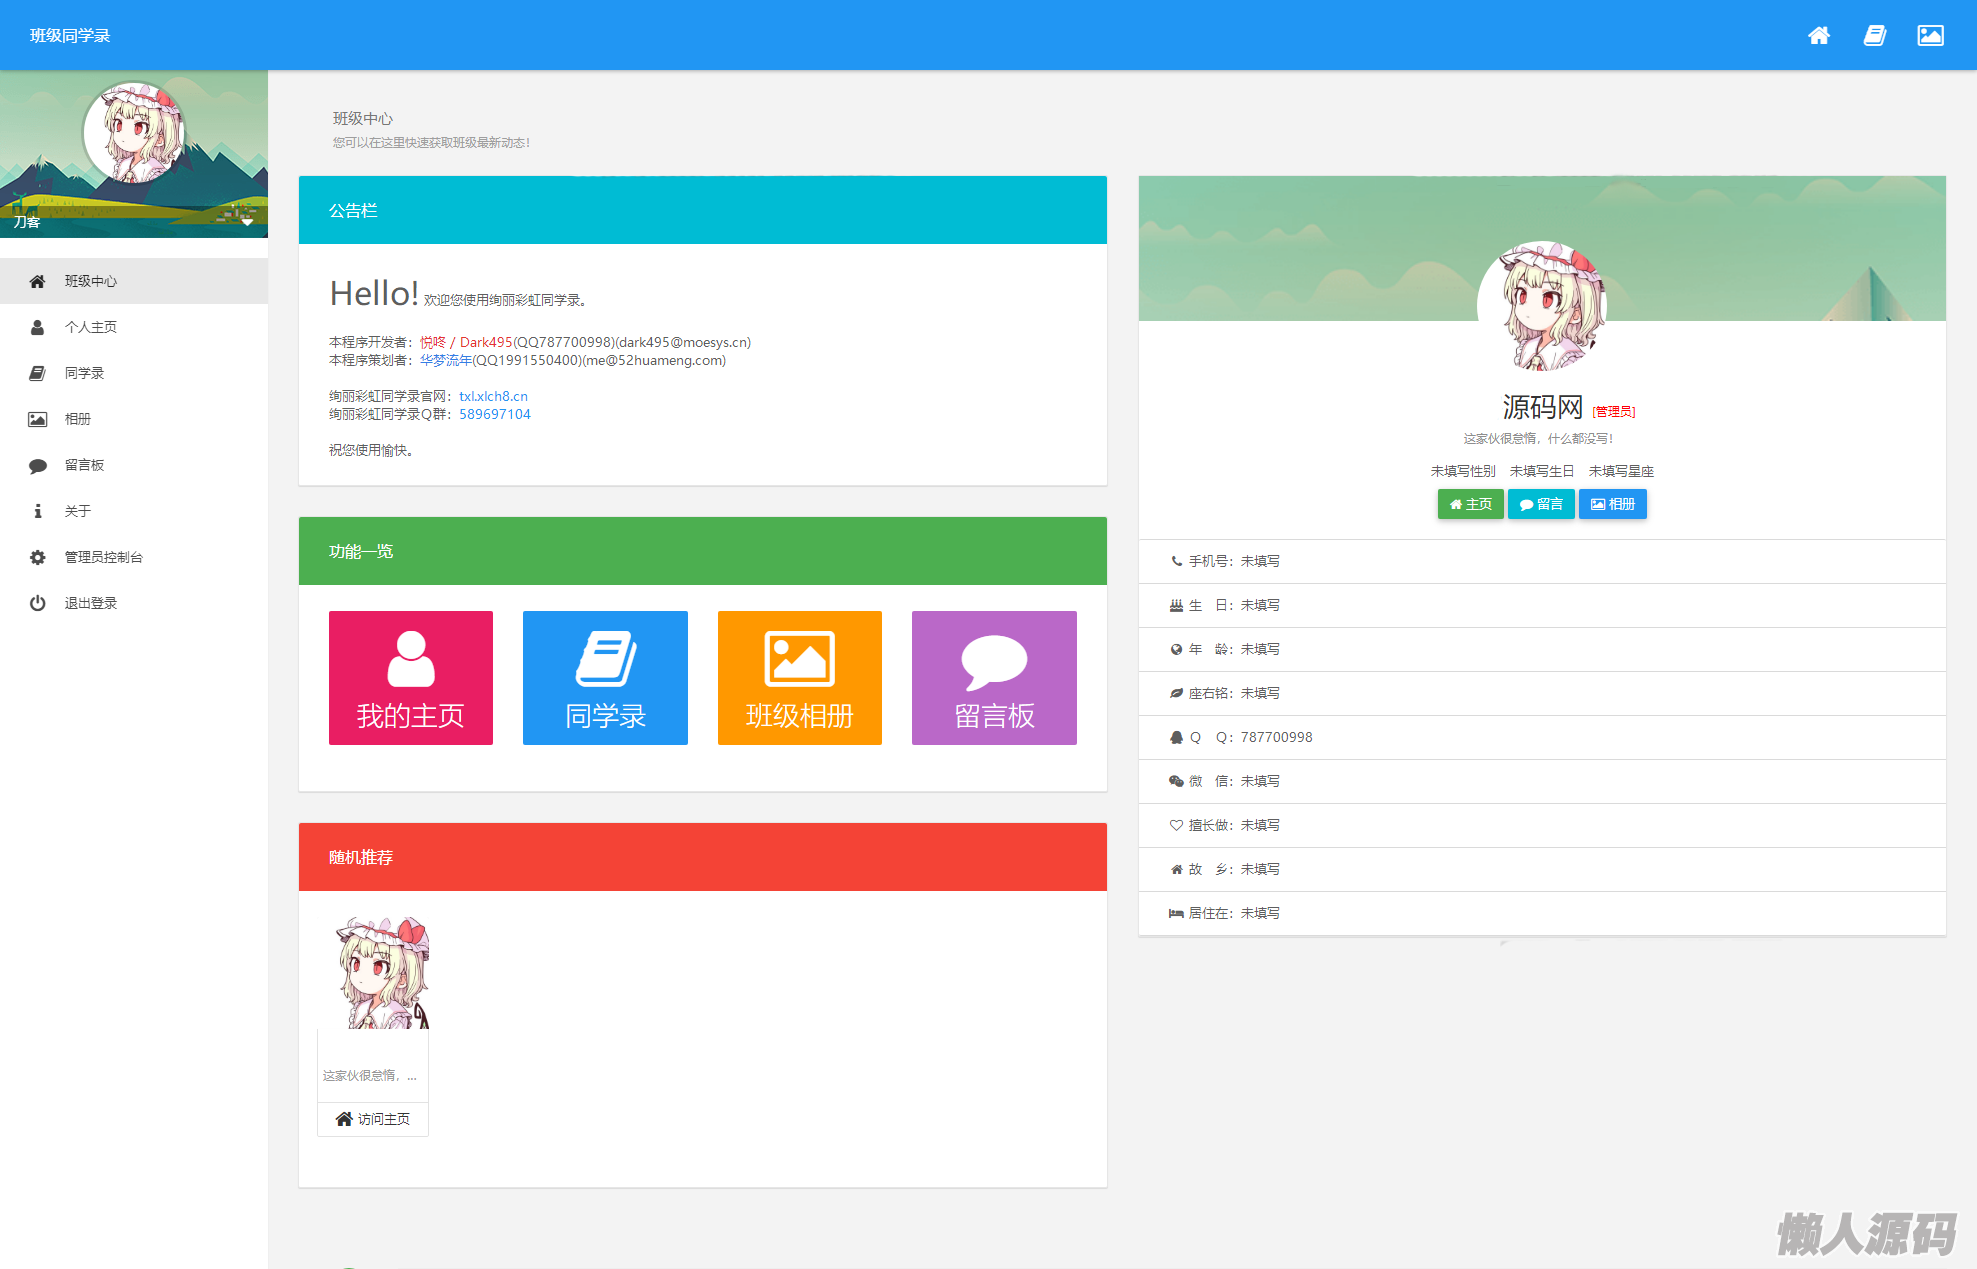Open the pink 我的主页 tile

pyautogui.click(x=410, y=677)
